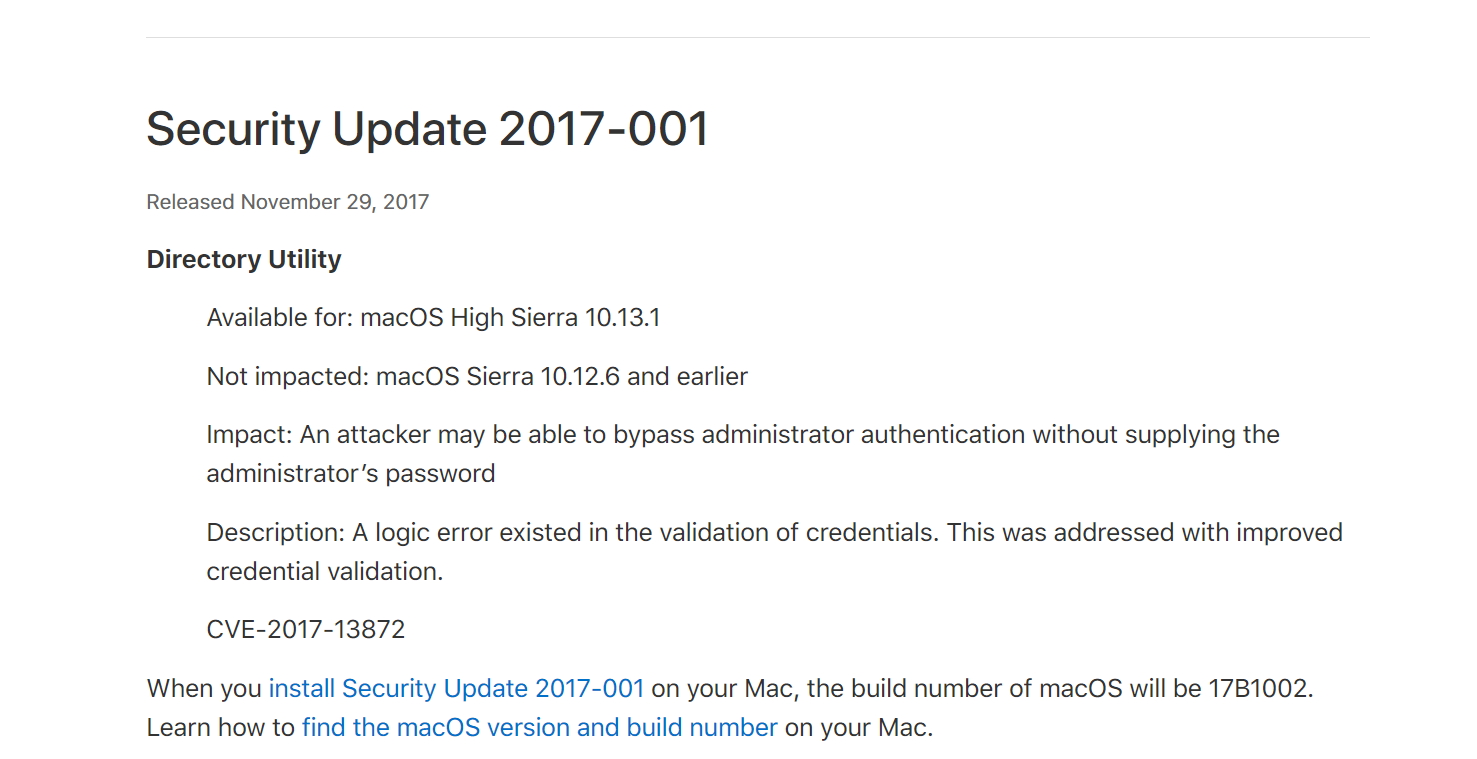1477x759 pixels.
Task: Click the Directory Utility section heading
Action: pos(244,260)
